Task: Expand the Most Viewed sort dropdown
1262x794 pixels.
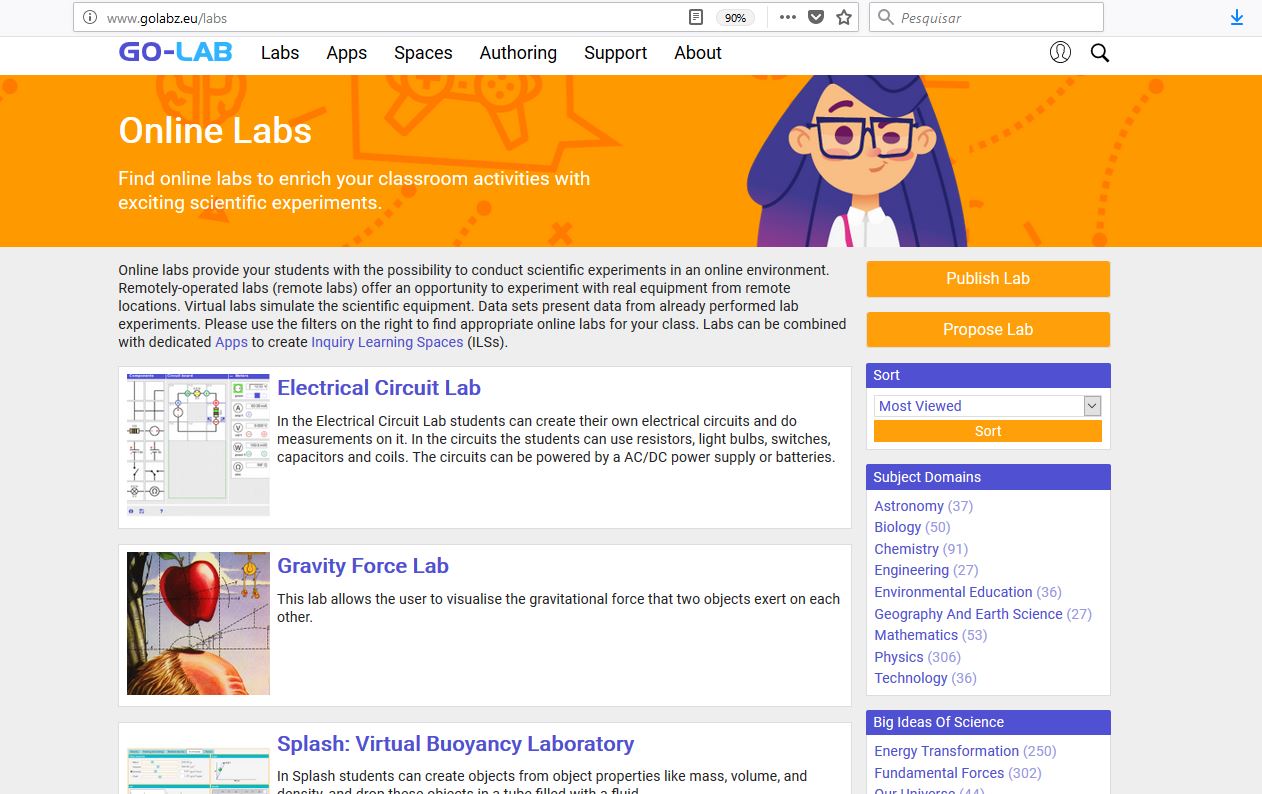Action: click(987, 406)
